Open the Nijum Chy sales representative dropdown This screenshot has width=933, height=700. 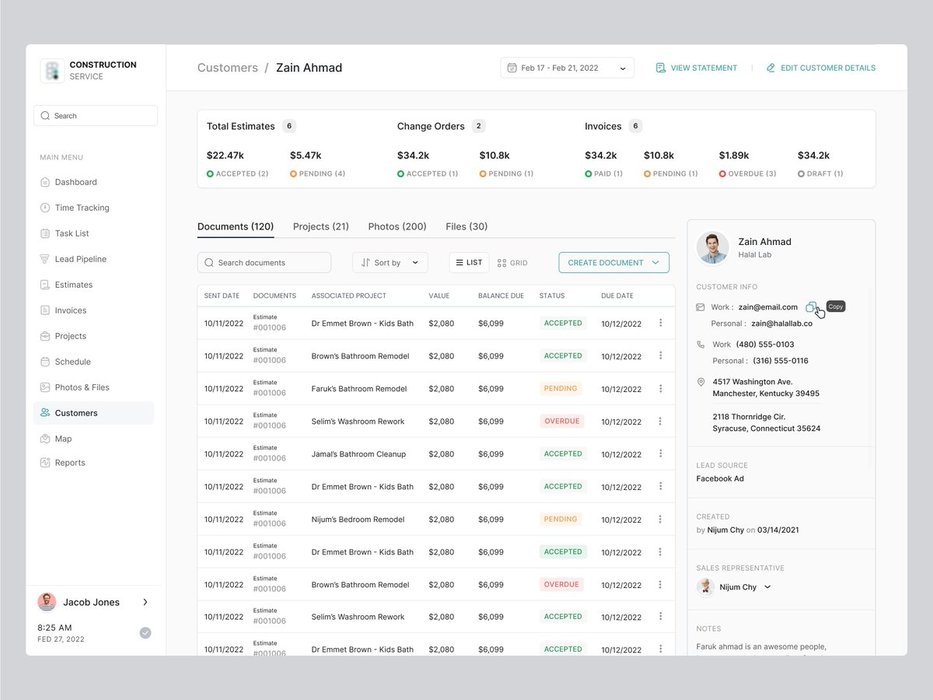pos(767,587)
